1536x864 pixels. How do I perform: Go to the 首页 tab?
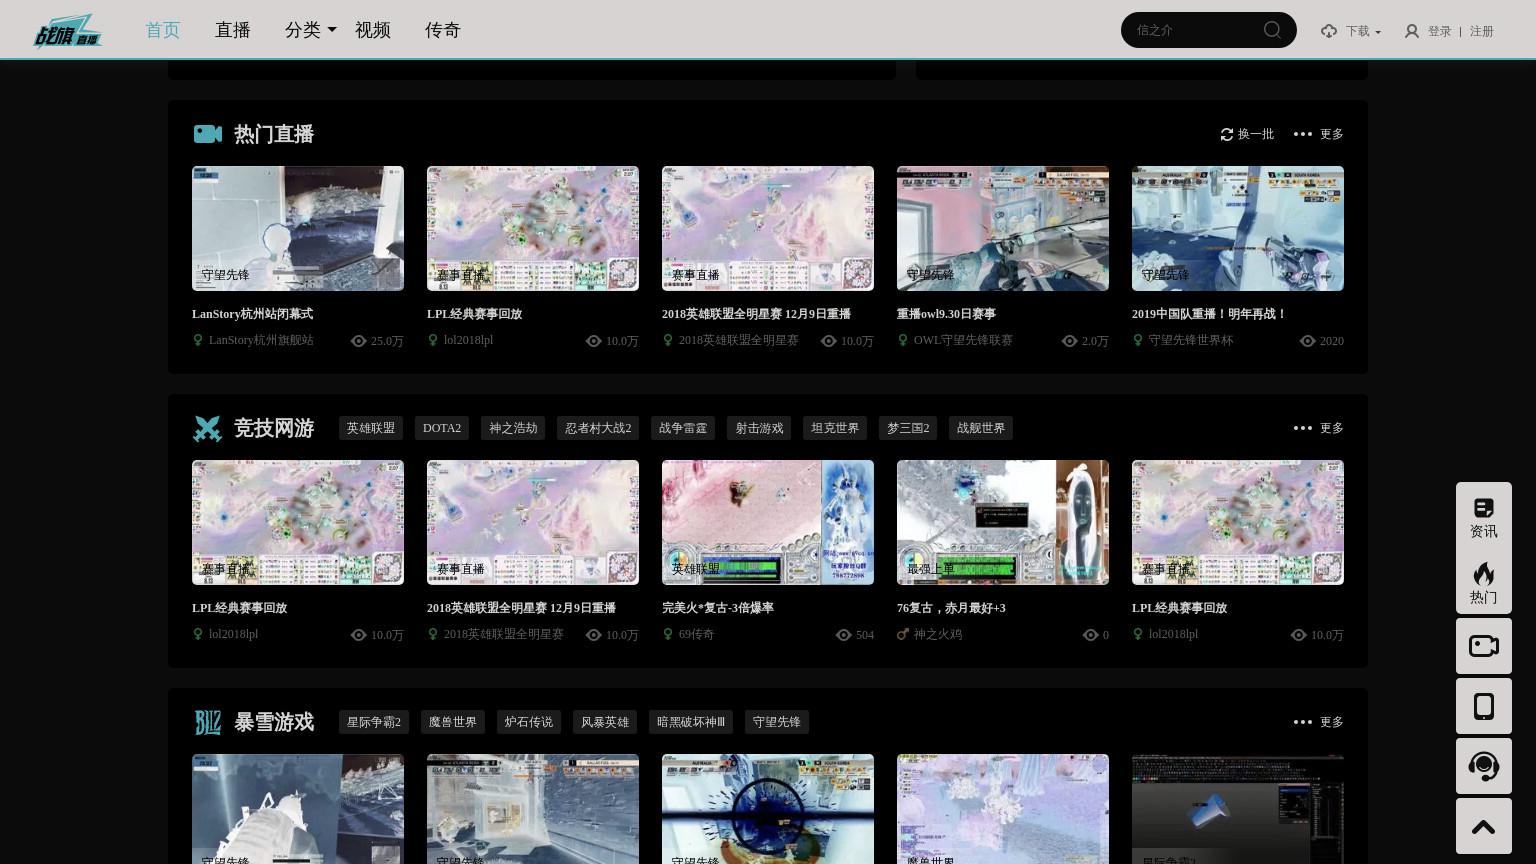tap(162, 30)
